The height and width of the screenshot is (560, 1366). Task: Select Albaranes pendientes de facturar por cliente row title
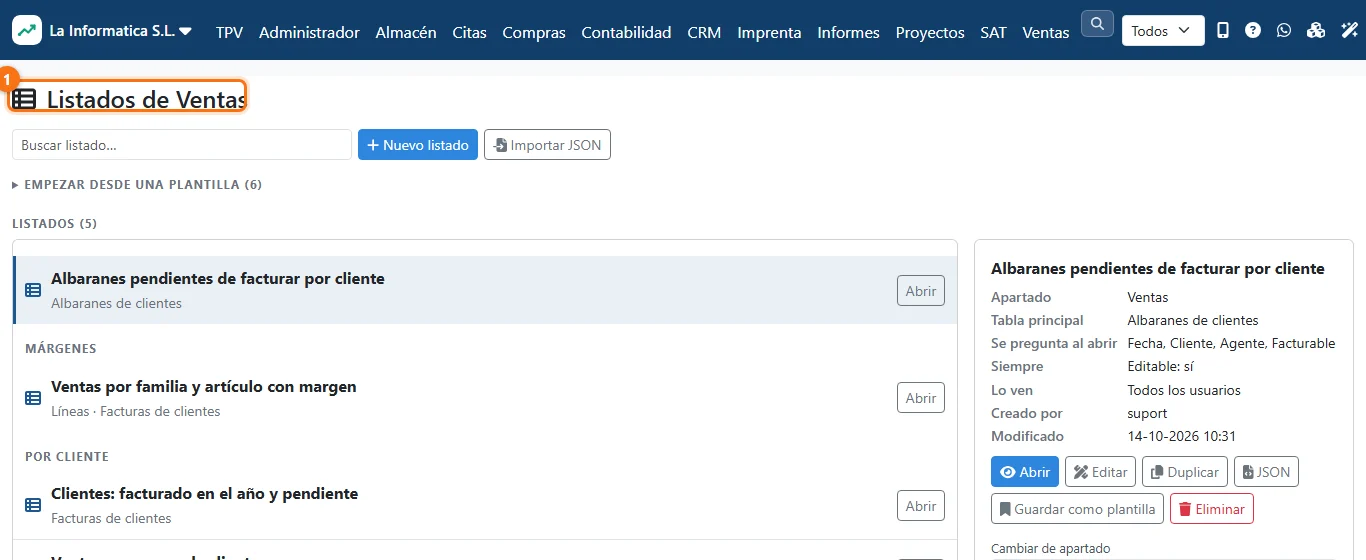tap(218, 279)
